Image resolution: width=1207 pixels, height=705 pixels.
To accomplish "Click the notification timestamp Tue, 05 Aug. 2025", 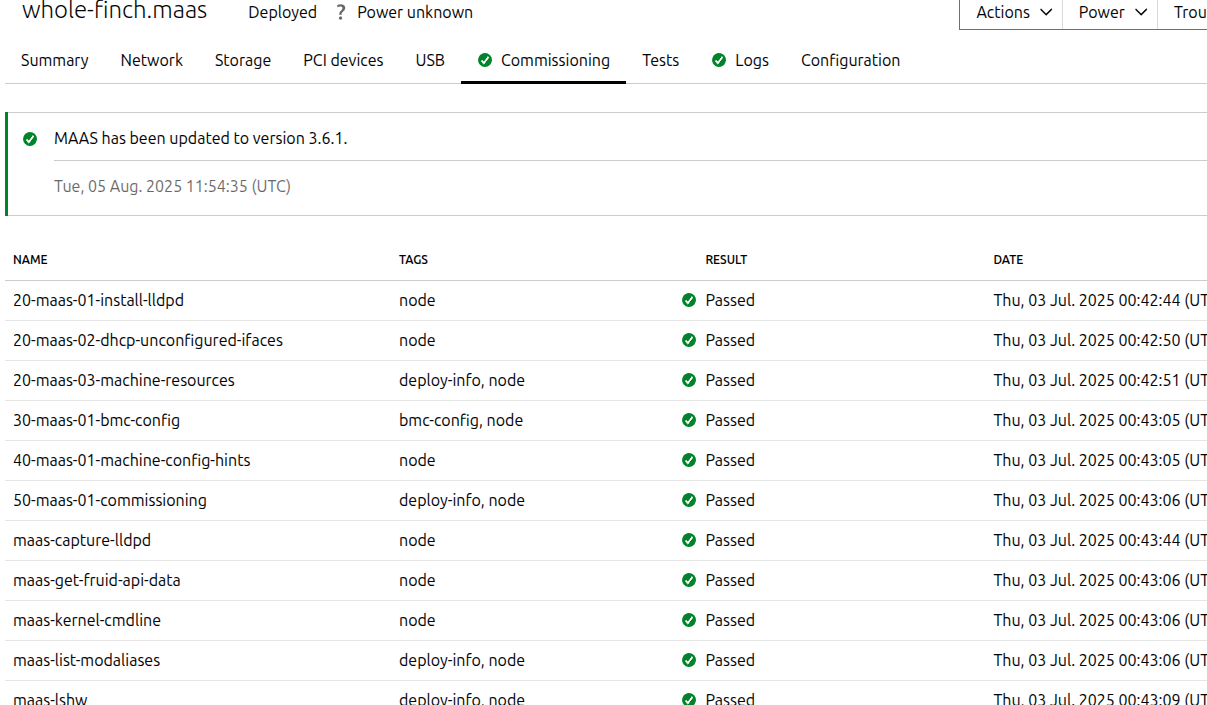I will pyautogui.click(x=172, y=186).
